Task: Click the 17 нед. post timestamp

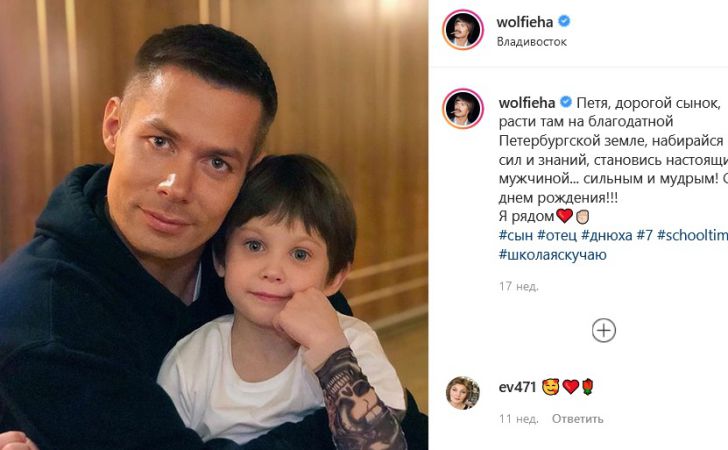Action: [x=519, y=286]
